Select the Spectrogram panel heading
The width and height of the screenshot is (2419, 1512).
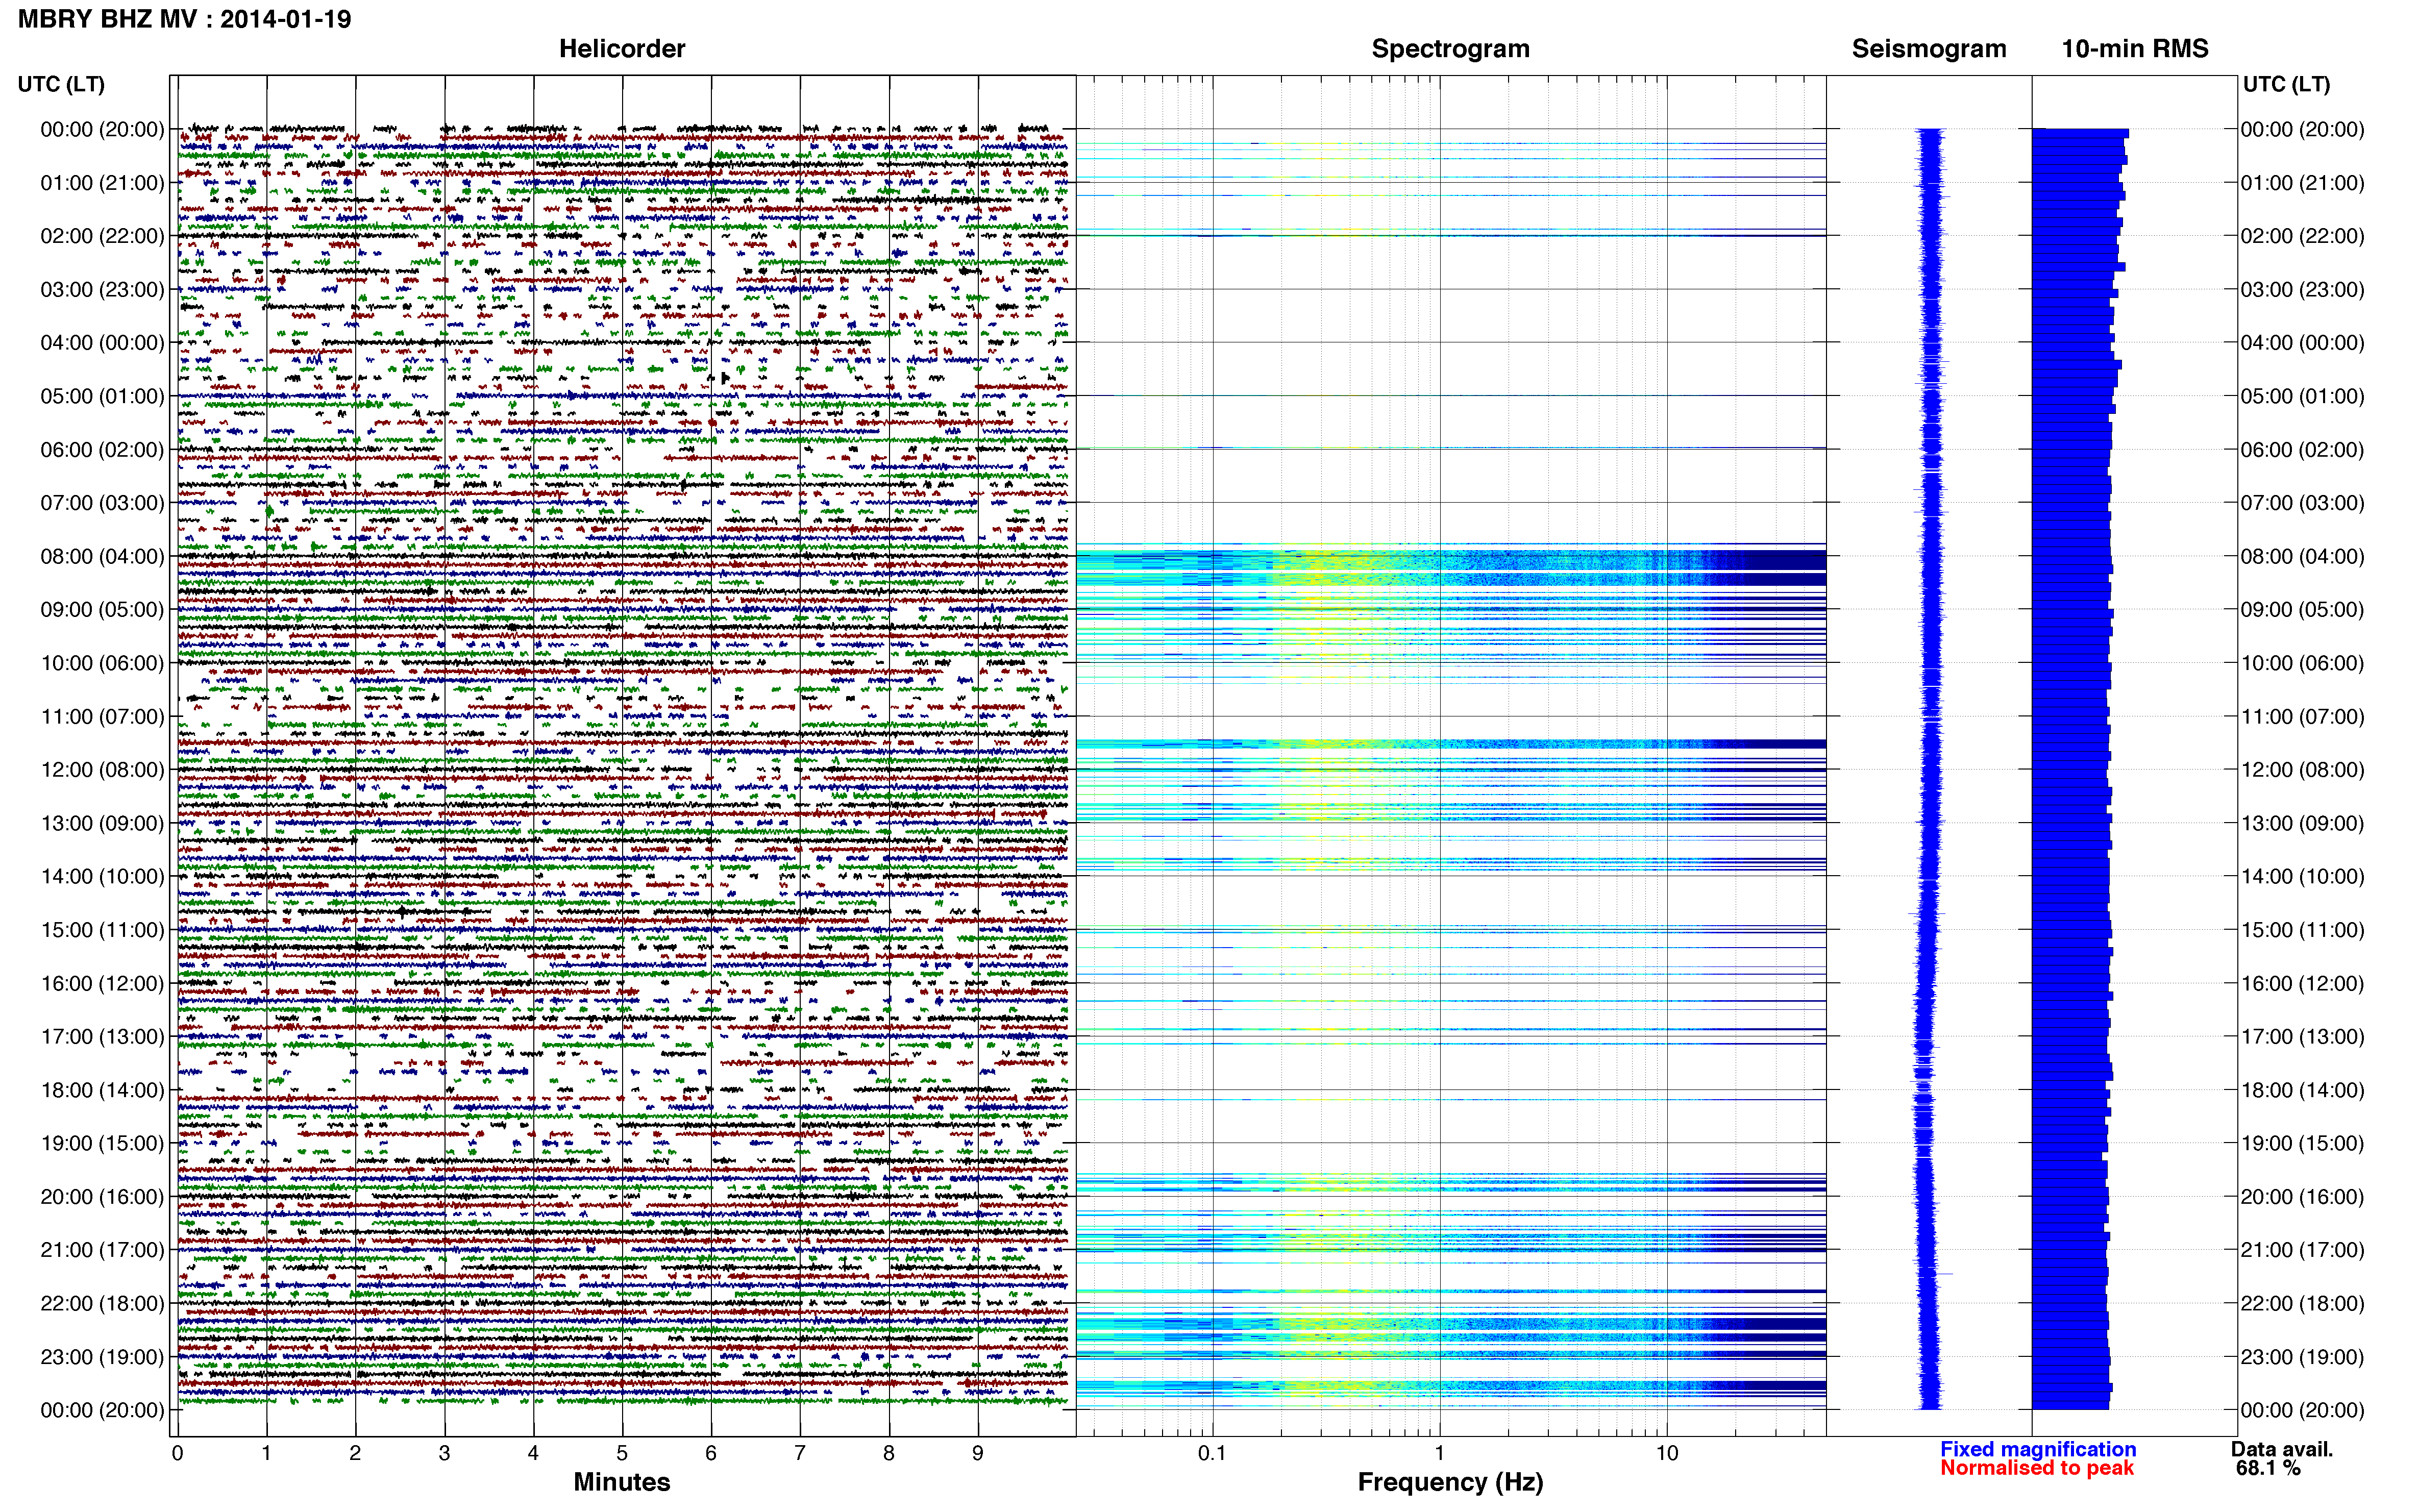[x=1450, y=49]
